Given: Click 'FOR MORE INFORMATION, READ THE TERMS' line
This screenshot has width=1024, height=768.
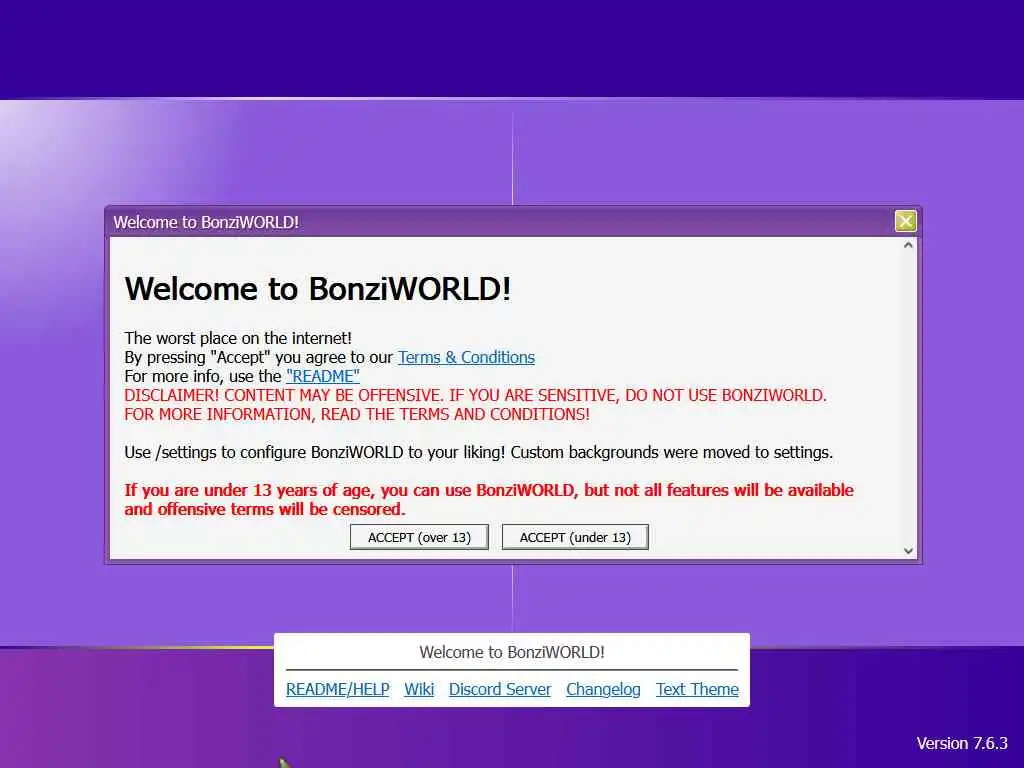Looking at the screenshot, I should [x=357, y=414].
